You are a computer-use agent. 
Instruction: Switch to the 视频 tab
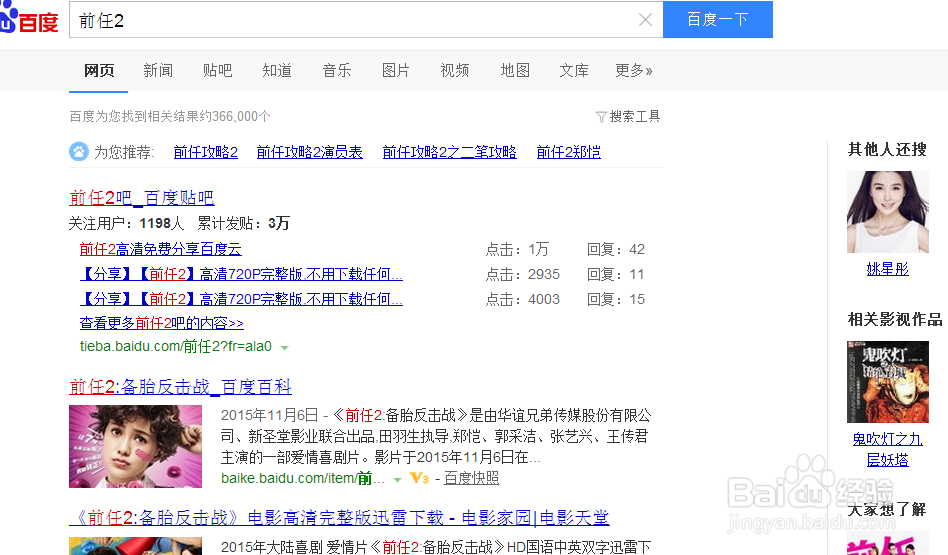(x=455, y=71)
